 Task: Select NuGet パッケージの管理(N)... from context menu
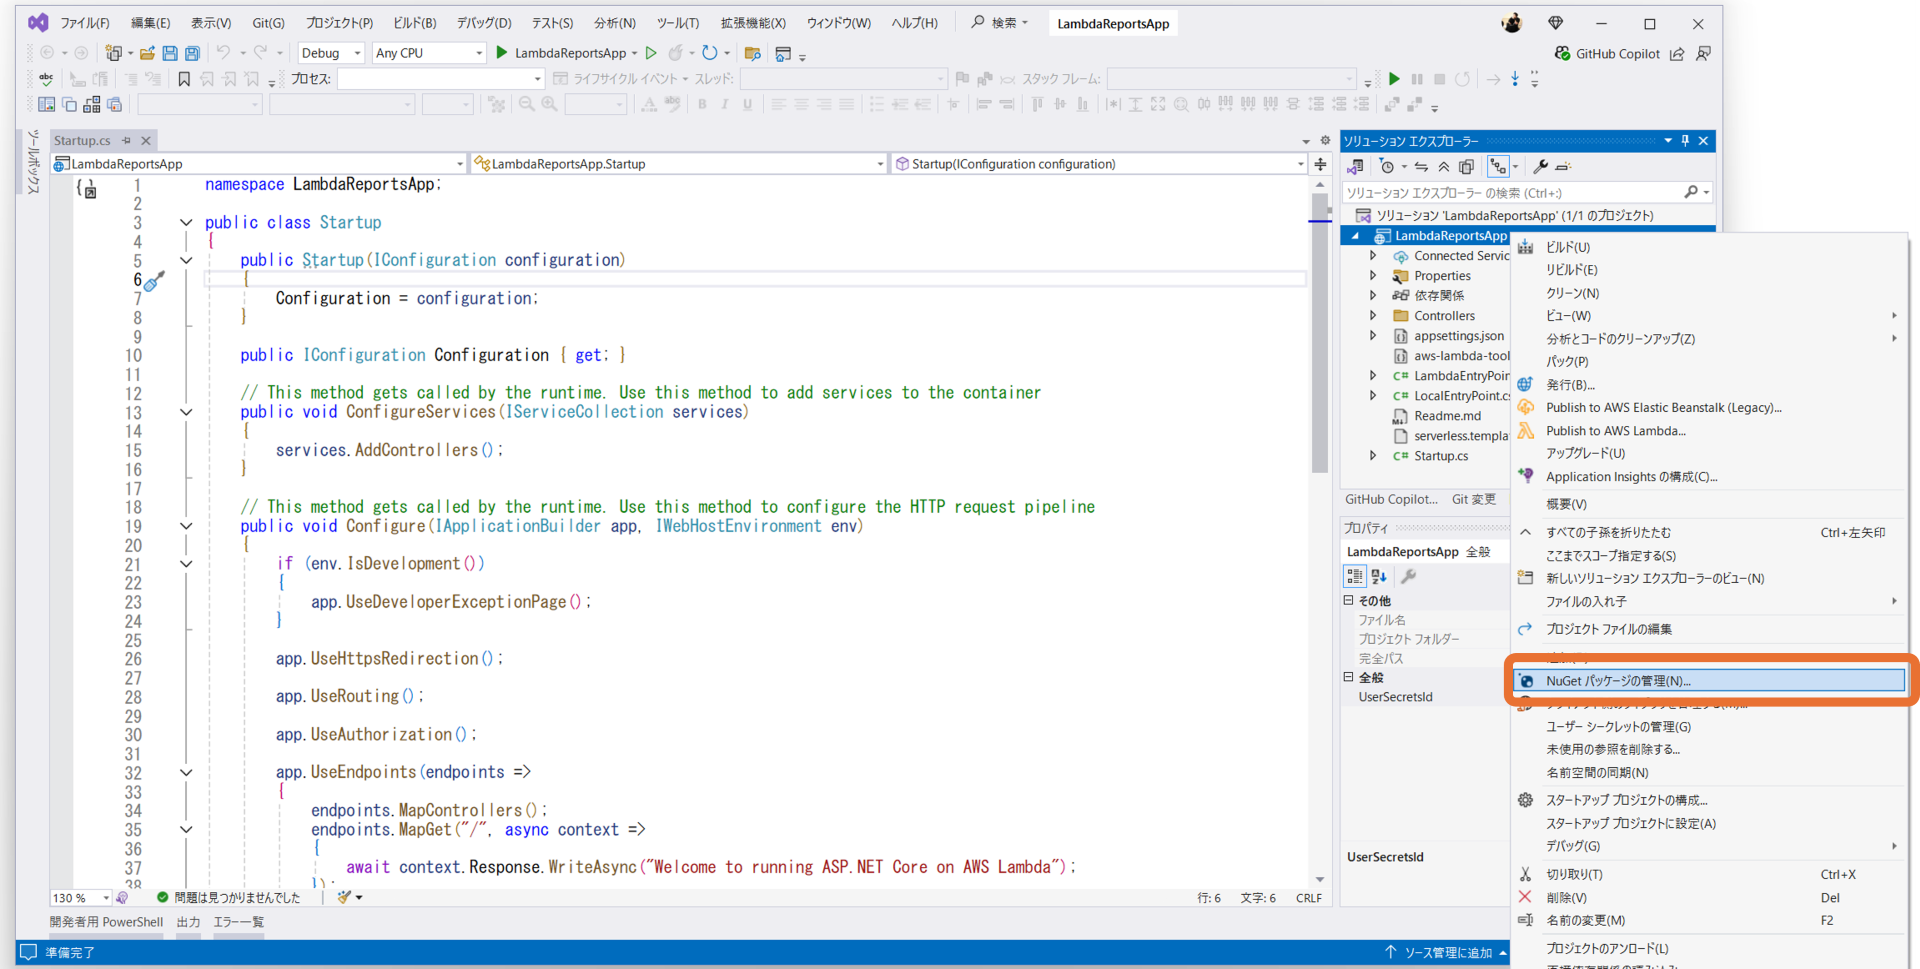pos(1709,681)
